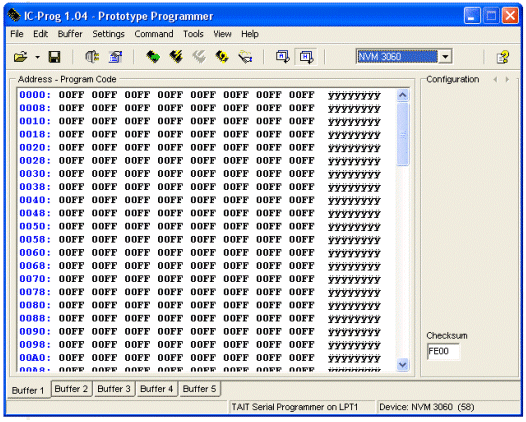Toggle the second view mode toolbar button

point(307,57)
